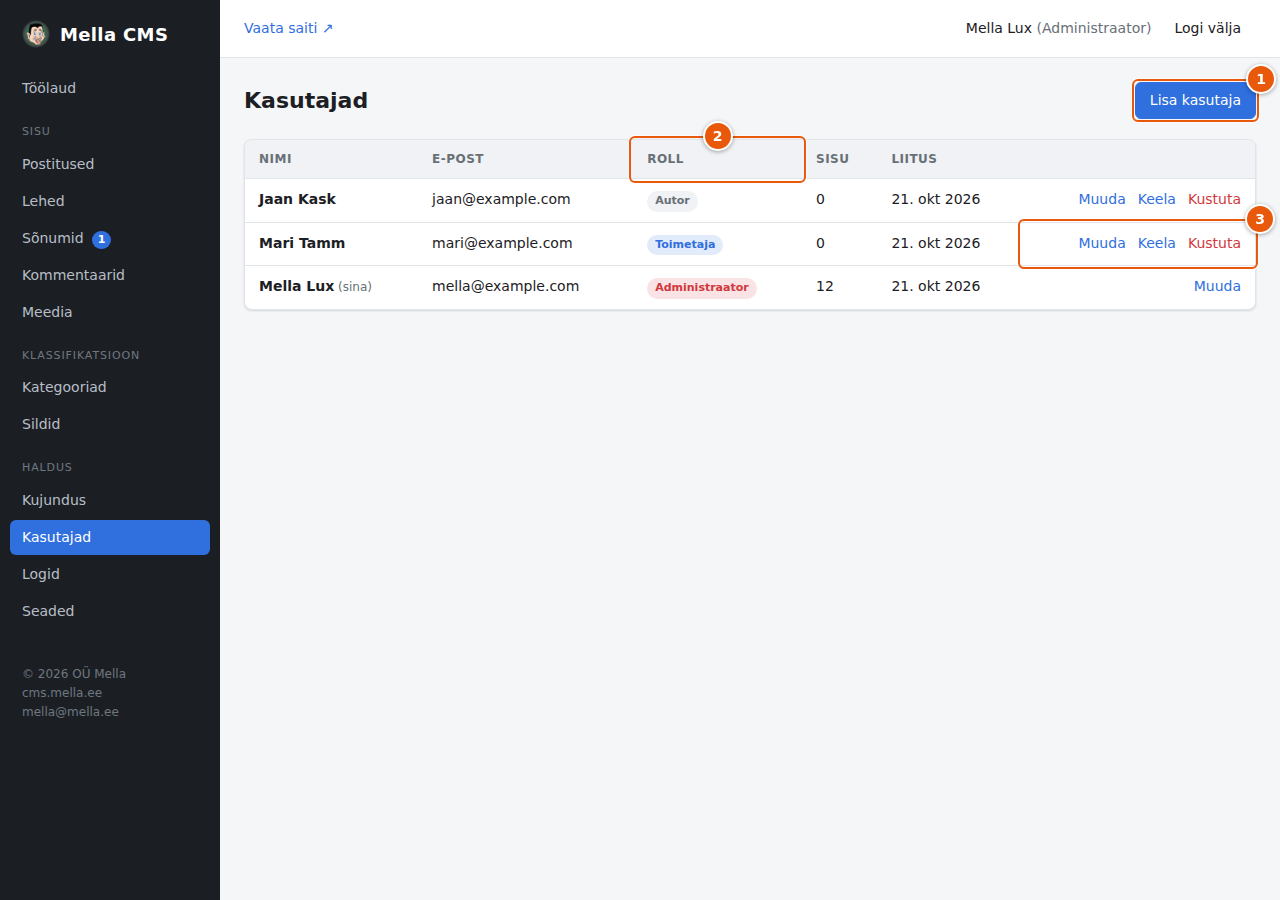1280x900 pixels.
Task: Click the Toimetaja role badge
Action: [x=685, y=244]
